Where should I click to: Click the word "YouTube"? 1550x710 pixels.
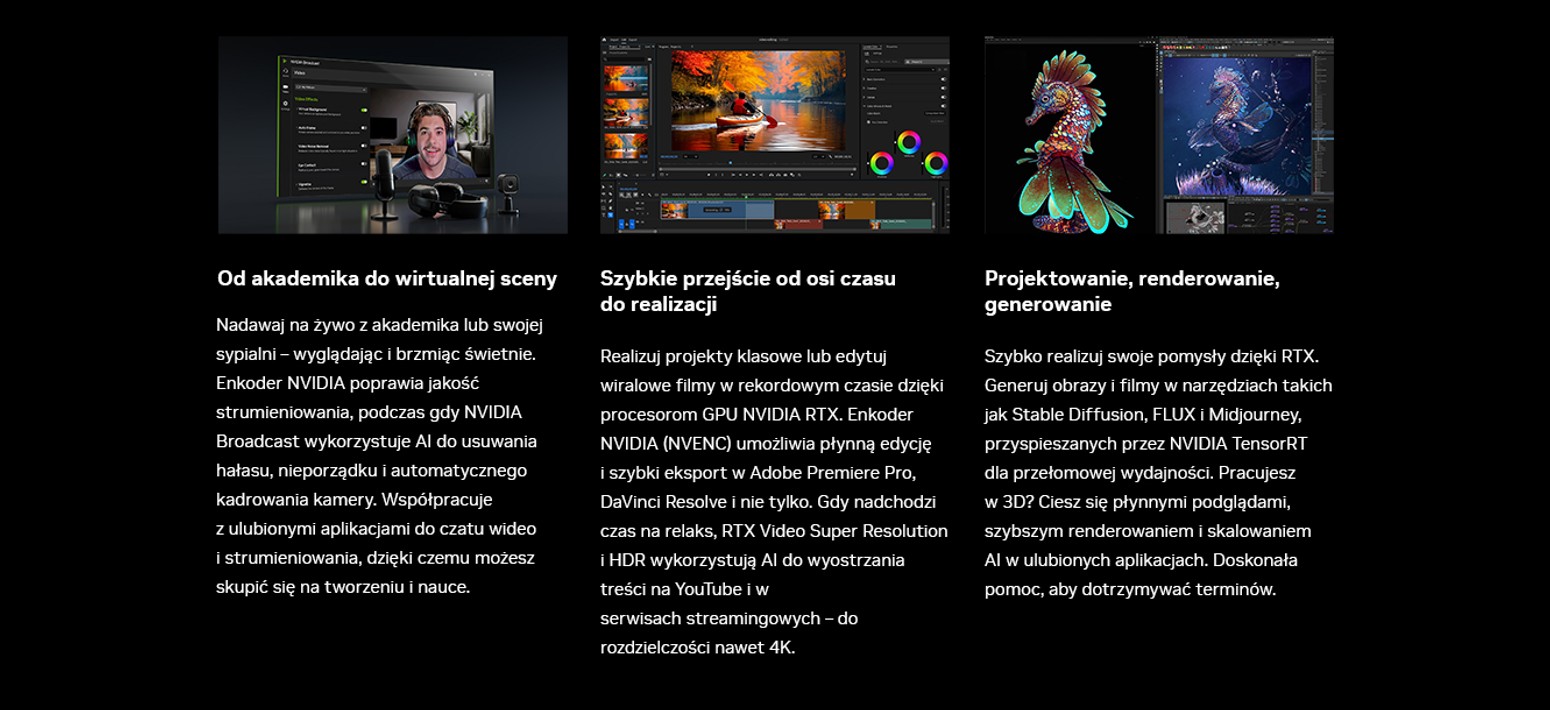click(709, 589)
